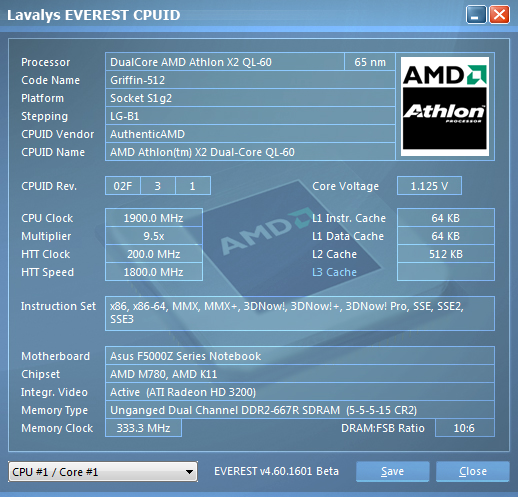Click the Active (ATI Radeon HD 3200) value
Screen dimensions: 518x497
tap(300, 392)
